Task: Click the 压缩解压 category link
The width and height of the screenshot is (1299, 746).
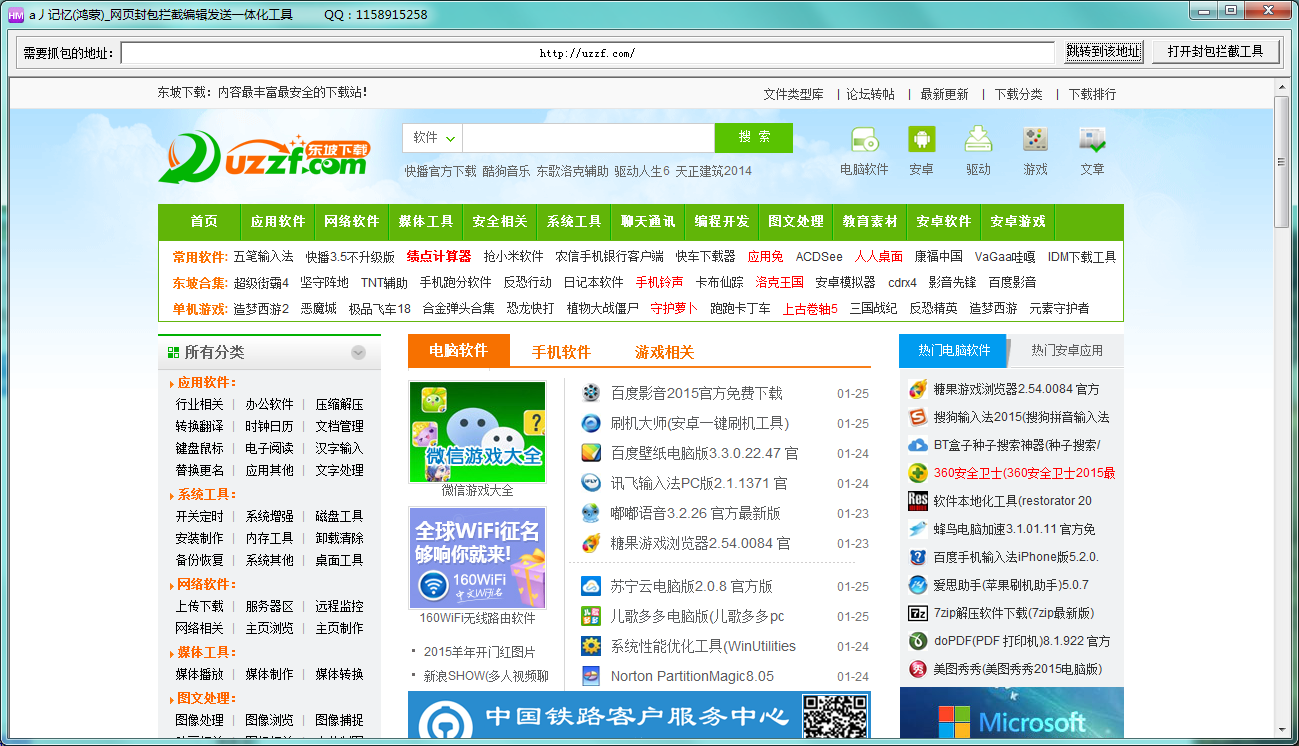Action: click(340, 405)
